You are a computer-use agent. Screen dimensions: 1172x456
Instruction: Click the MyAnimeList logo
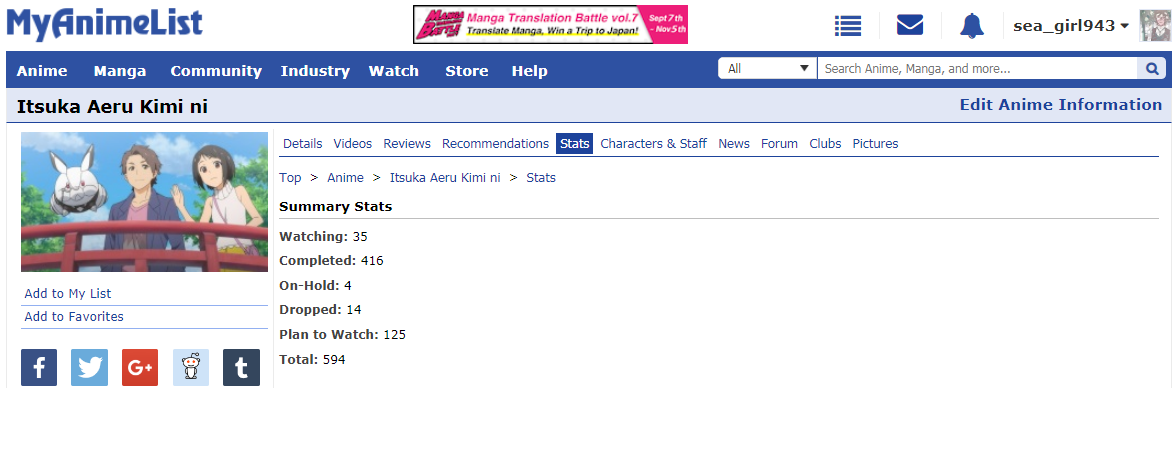105,24
